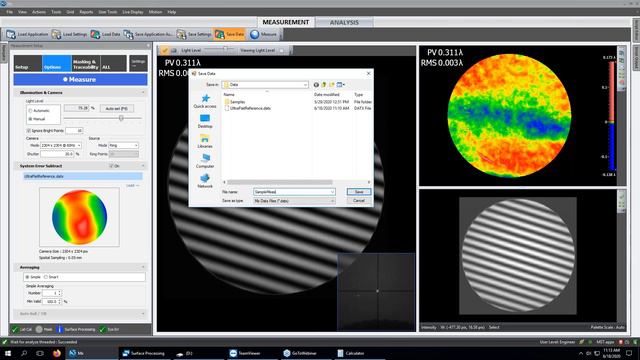Select the Smart averaging radio button
This screenshot has height=360, width=640.
[x=46, y=277]
